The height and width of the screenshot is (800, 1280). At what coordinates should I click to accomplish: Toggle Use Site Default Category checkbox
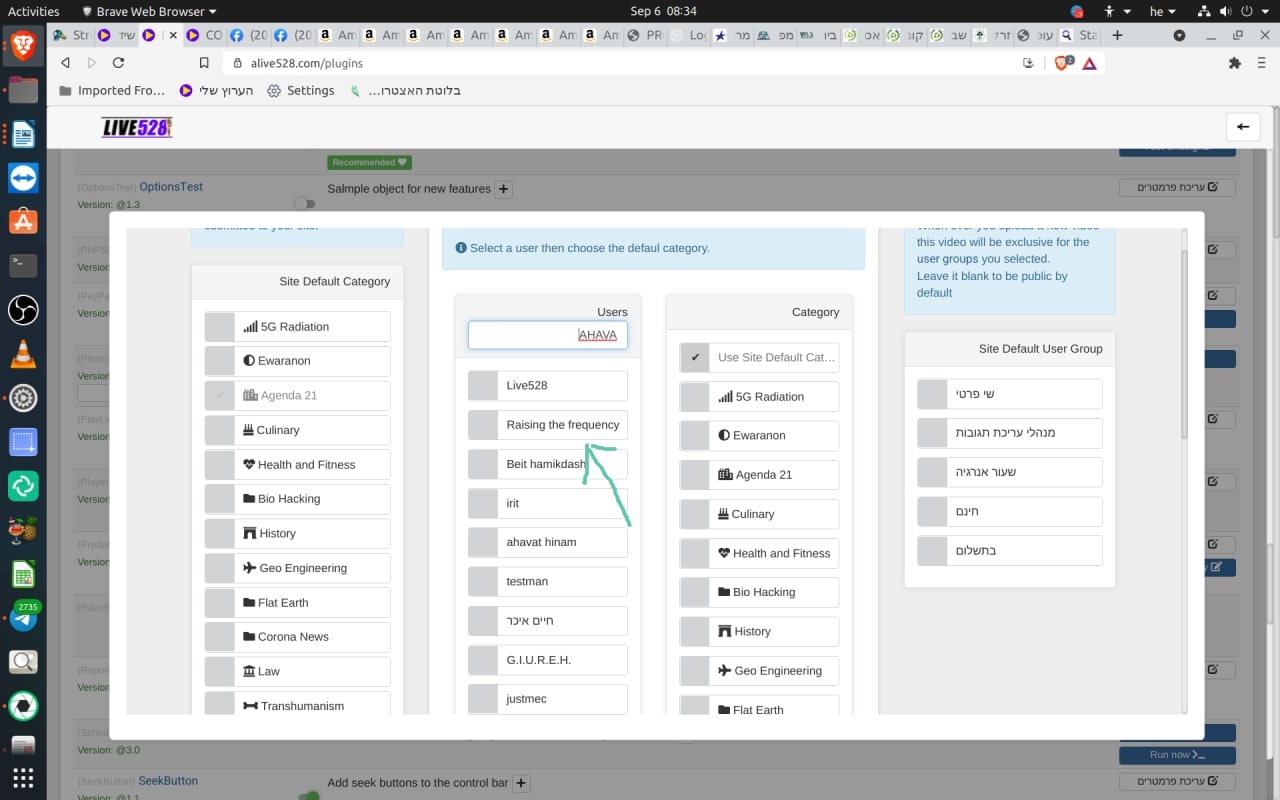tap(695, 357)
